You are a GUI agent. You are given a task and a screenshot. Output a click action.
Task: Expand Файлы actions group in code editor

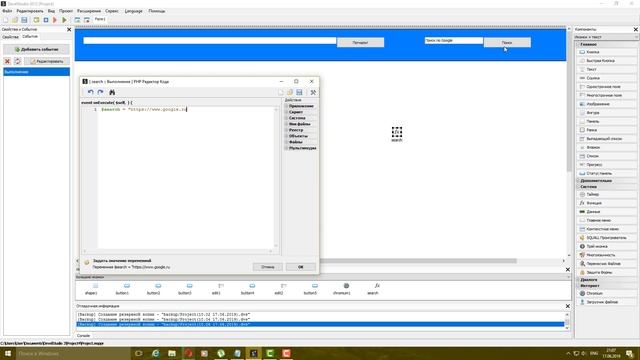(300, 142)
